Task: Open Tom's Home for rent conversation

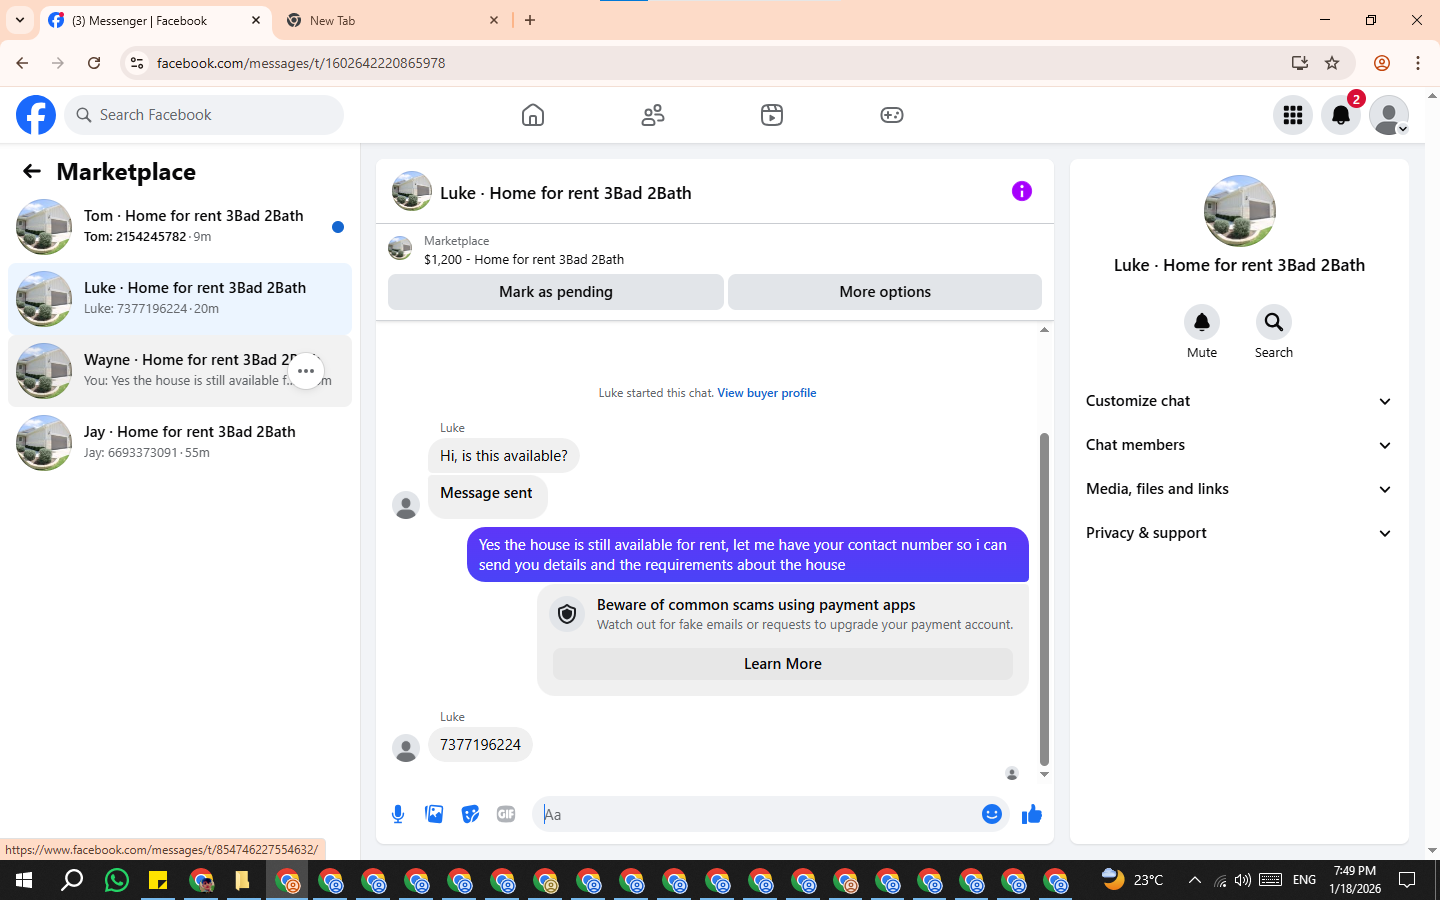Action: click(180, 227)
